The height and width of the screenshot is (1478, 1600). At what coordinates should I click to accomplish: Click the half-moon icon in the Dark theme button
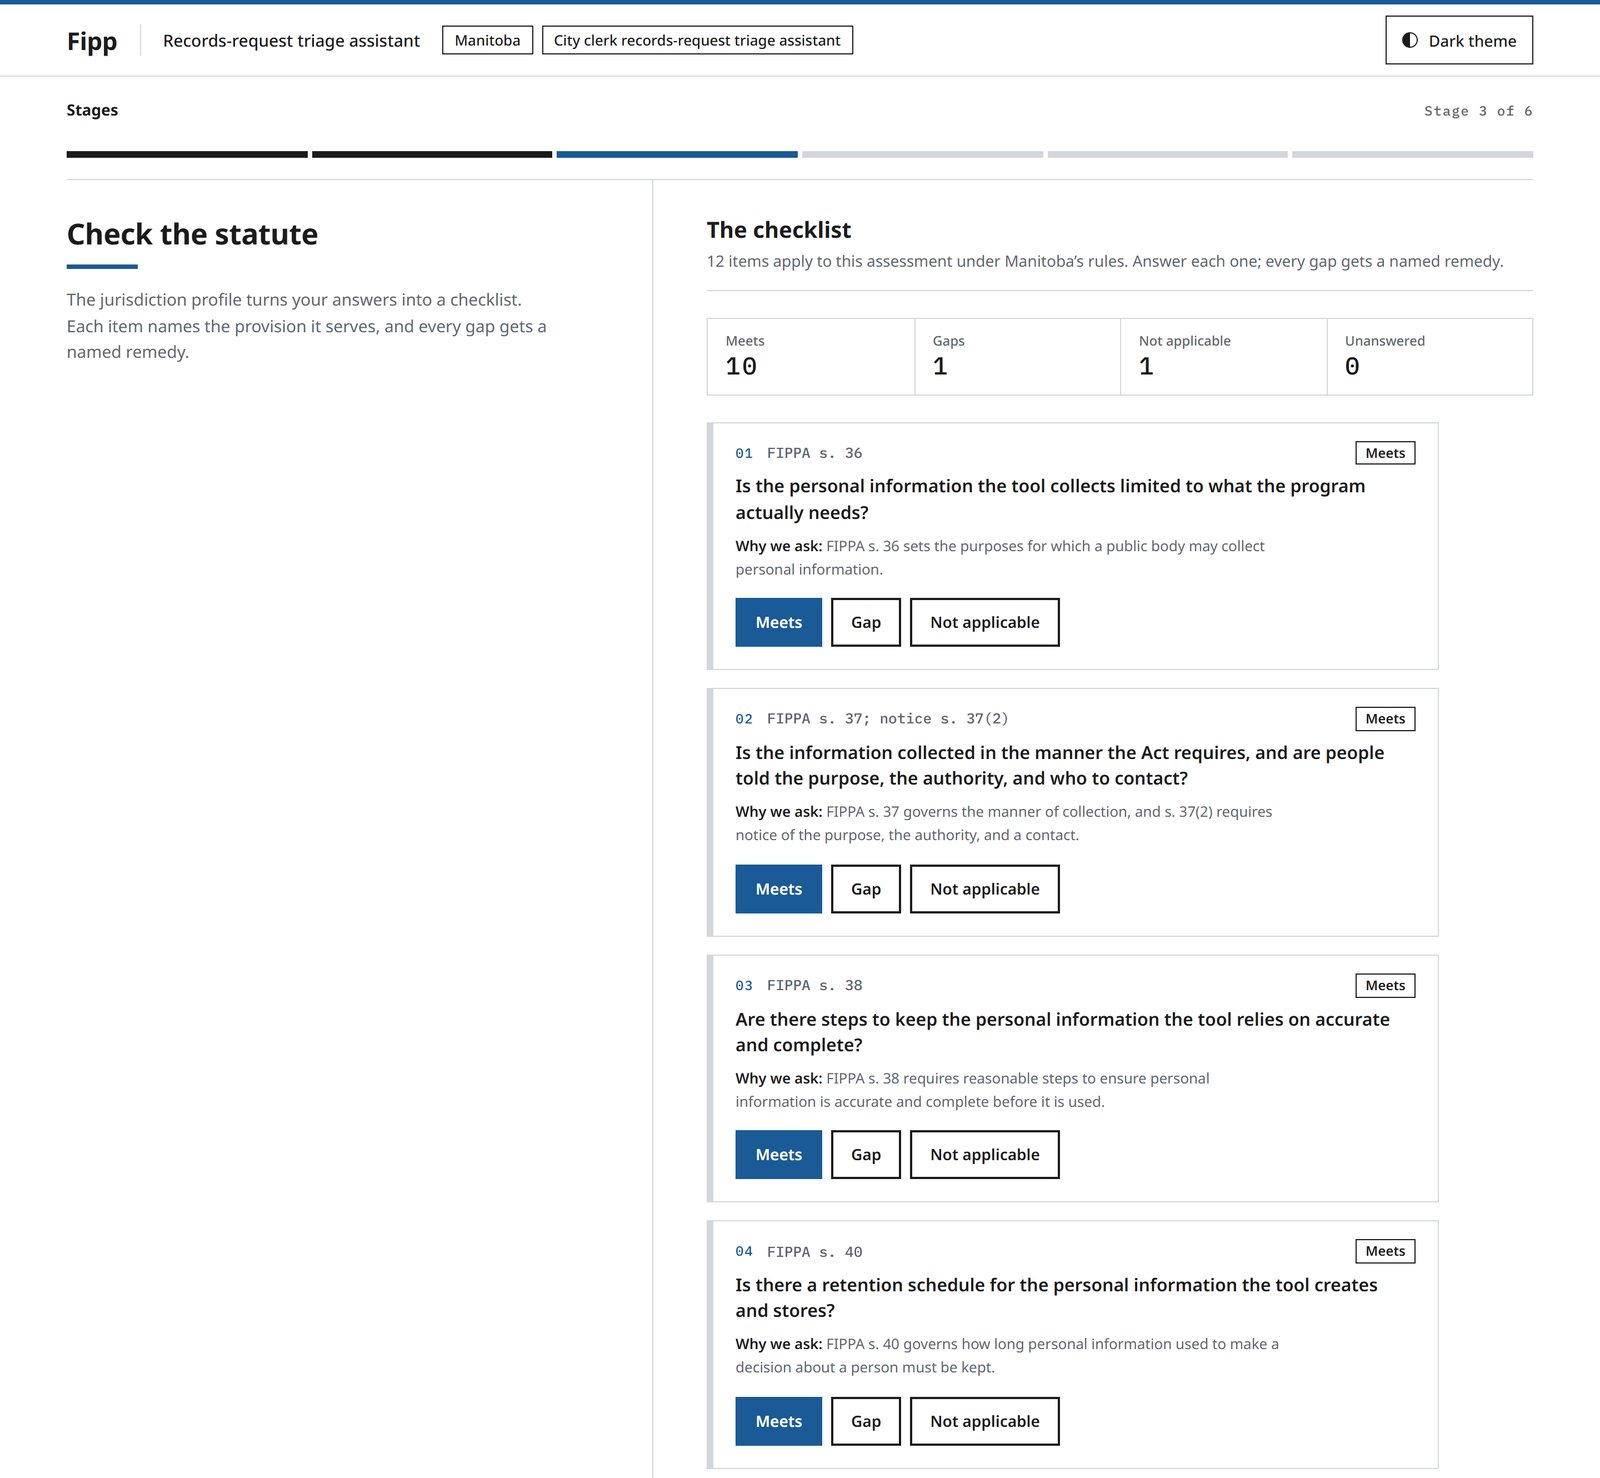(1409, 40)
